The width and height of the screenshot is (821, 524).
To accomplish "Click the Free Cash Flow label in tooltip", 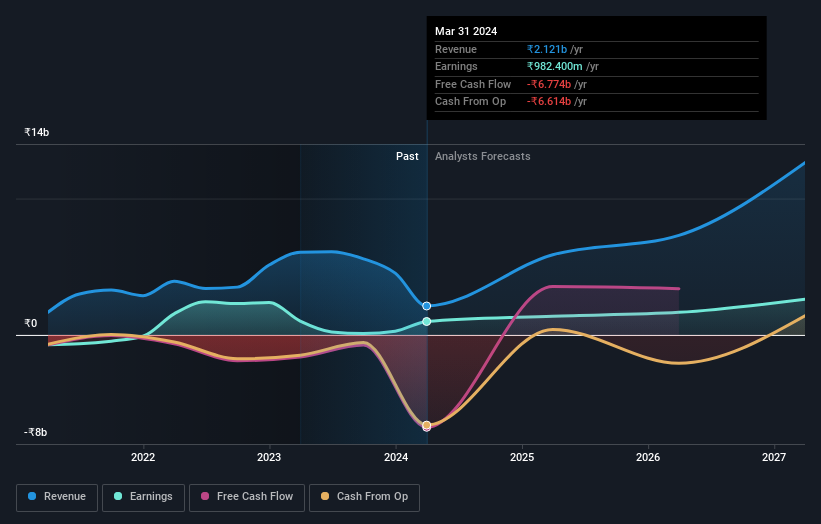I will (x=473, y=84).
